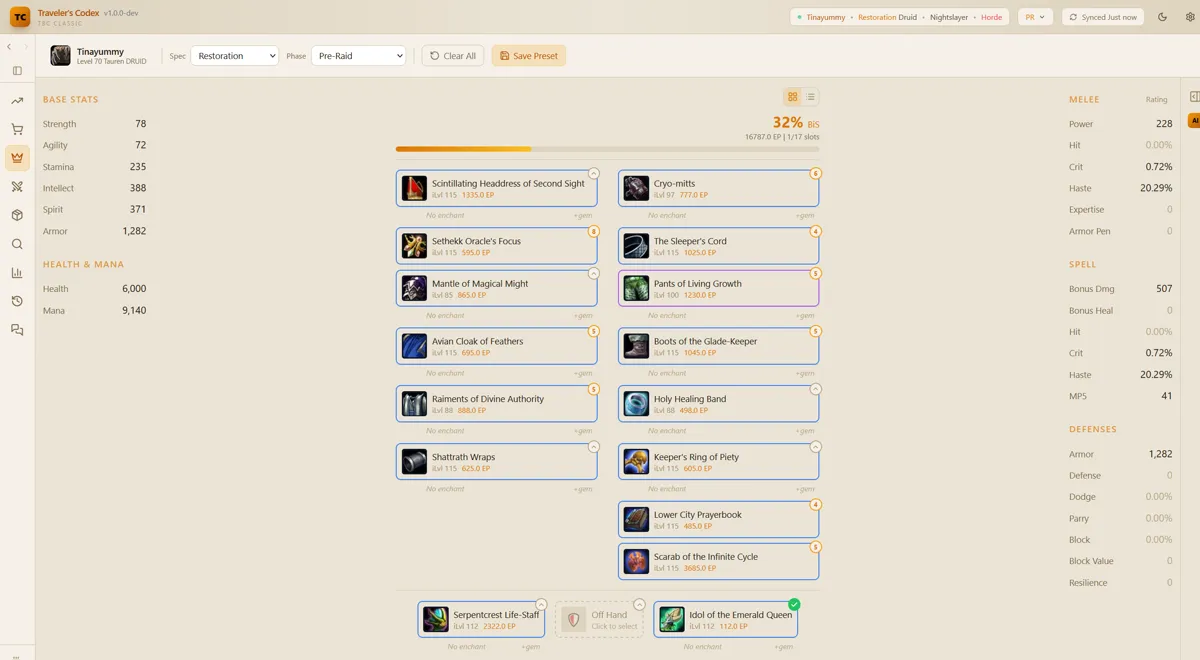
Task: Select the shopping cart icon in the sidebar
Action: pos(16,128)
